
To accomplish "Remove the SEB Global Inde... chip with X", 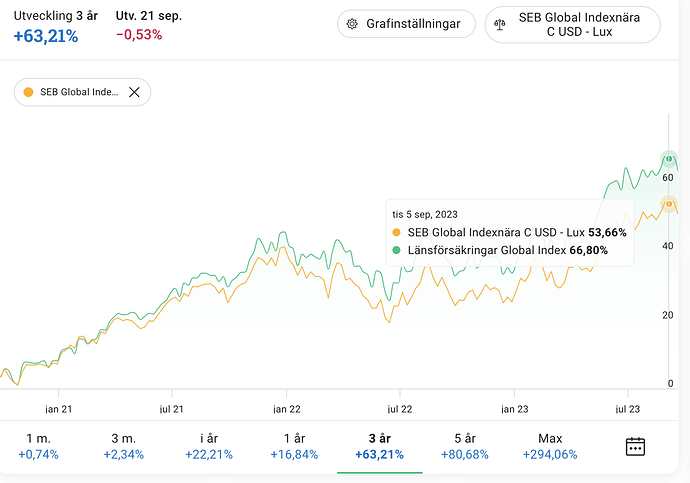I will 134,92.
